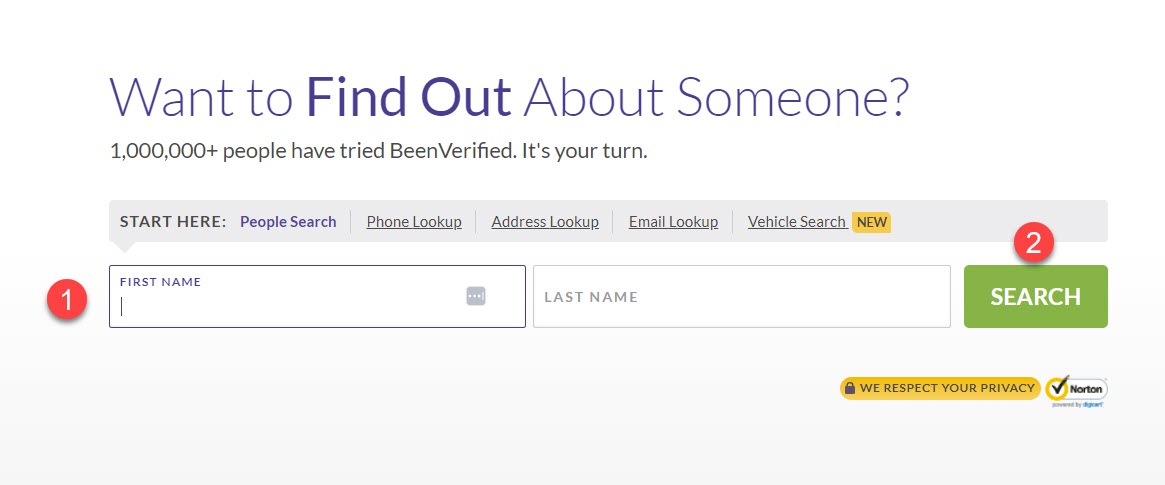Click the red number 2 marker

(x=1033, y=242)
